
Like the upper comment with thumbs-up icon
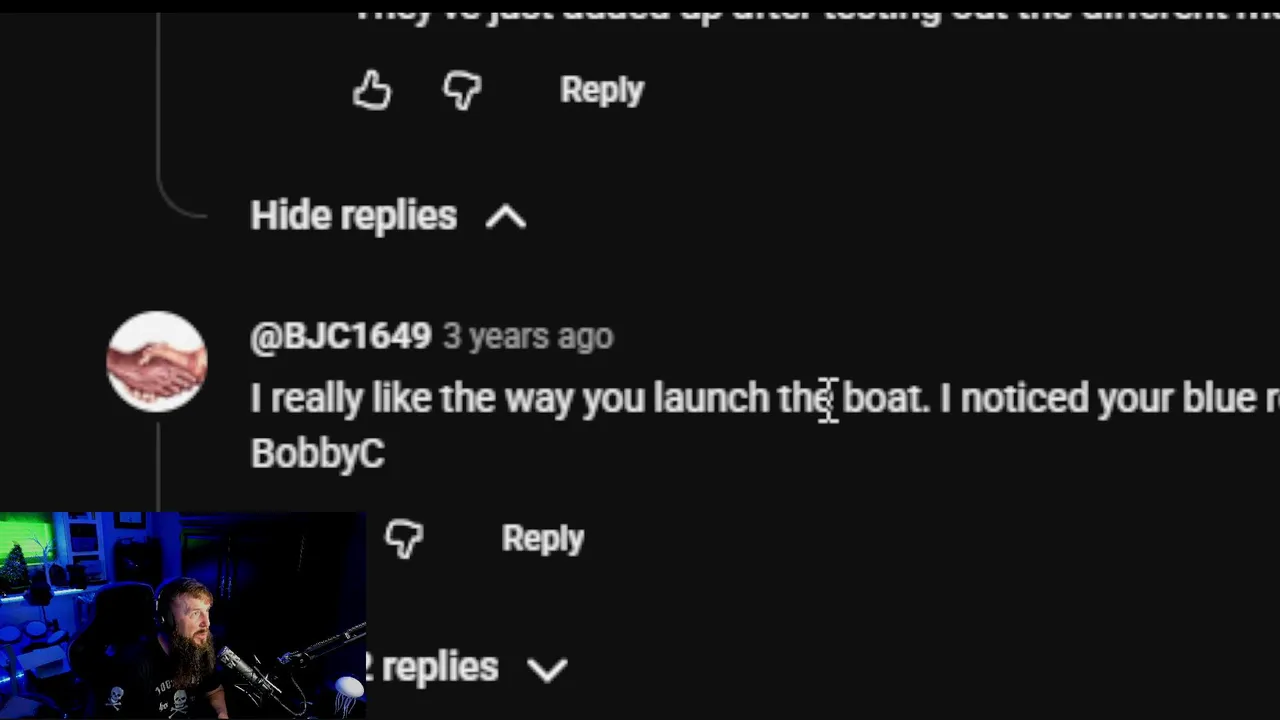(x=372, y=90)
